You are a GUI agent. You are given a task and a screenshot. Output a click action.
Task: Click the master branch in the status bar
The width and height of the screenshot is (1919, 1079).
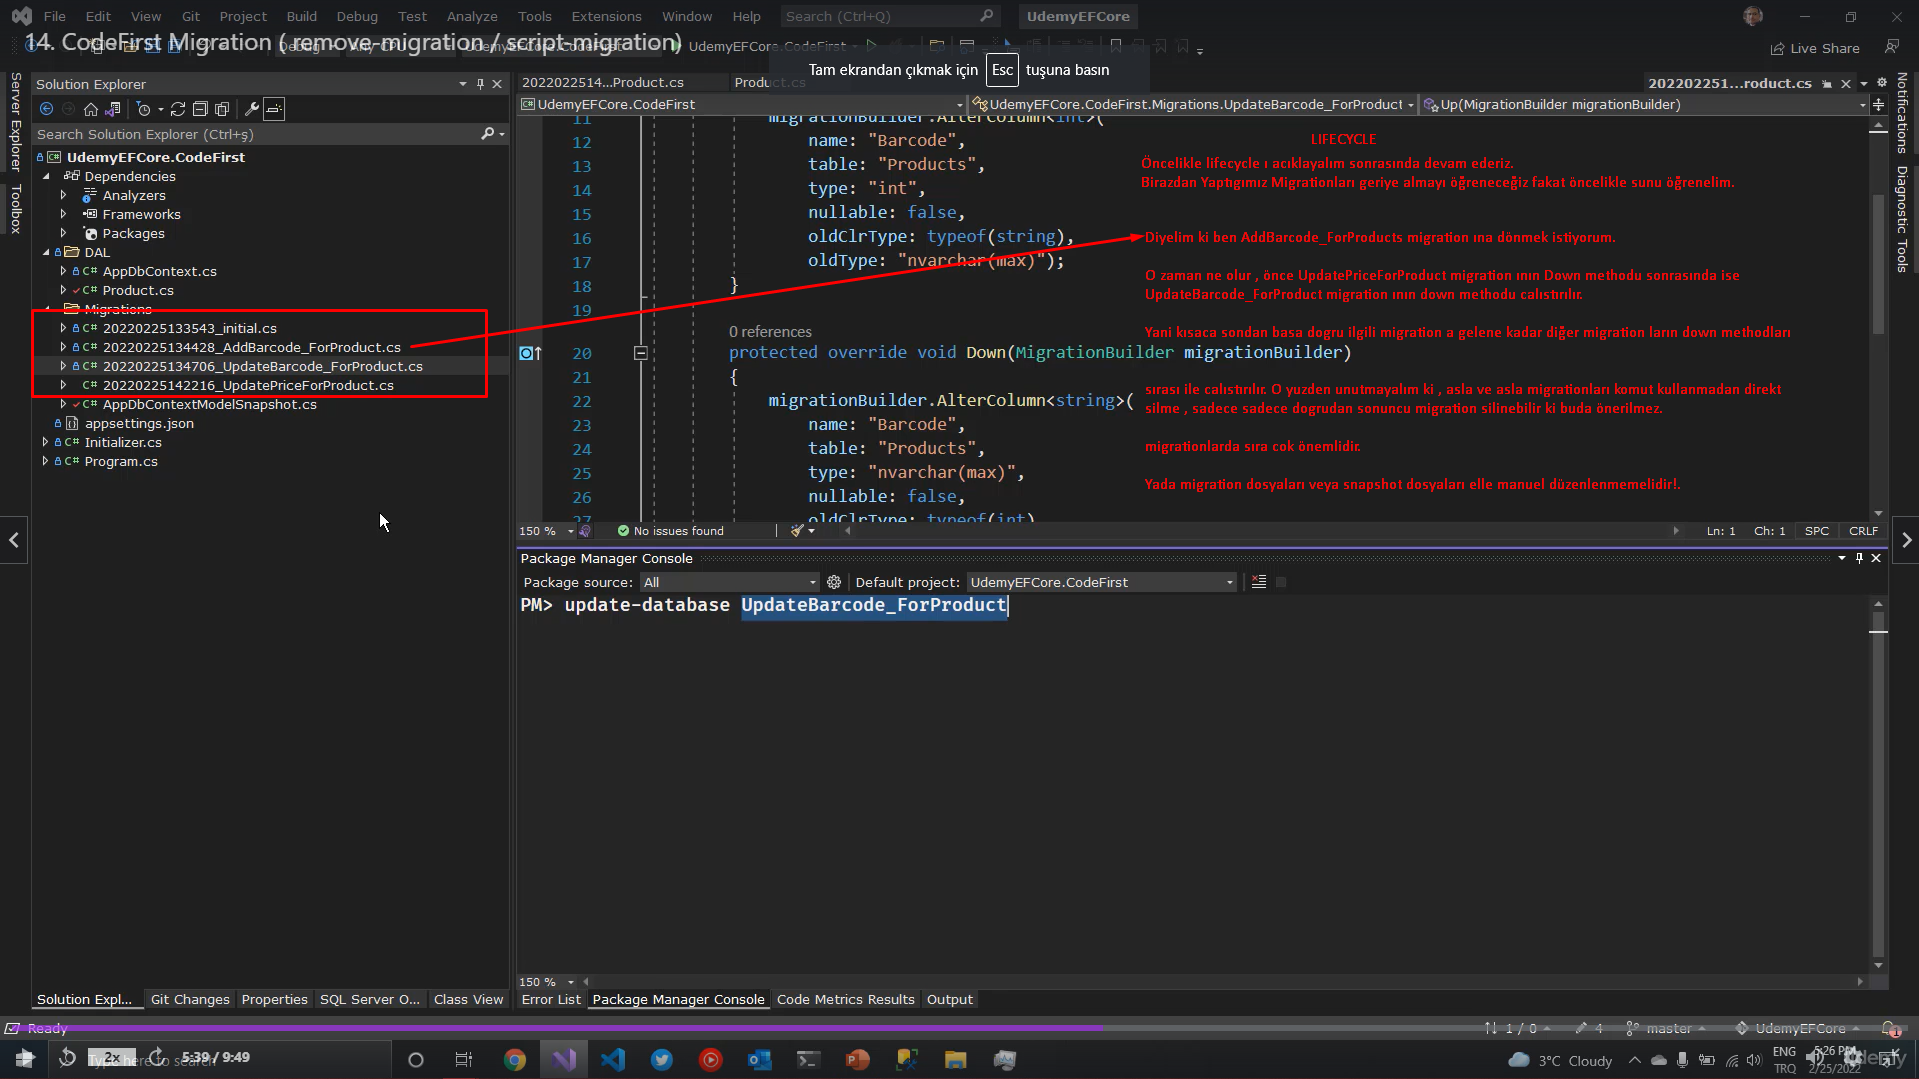tap(1667, 1027)
